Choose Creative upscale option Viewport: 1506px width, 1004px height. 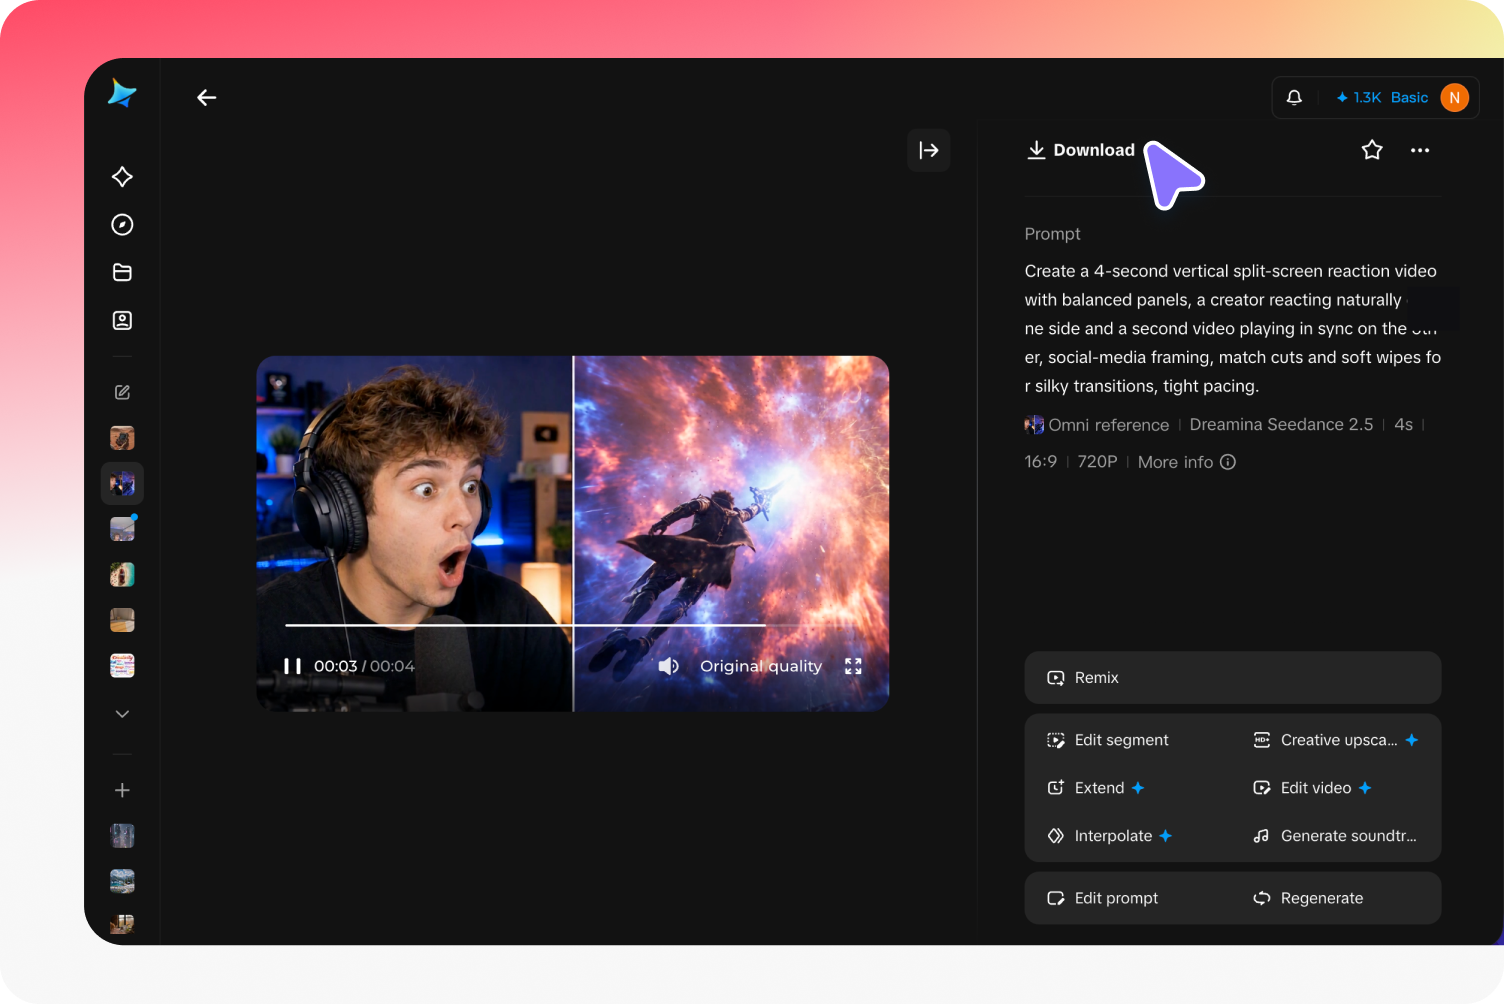point(1335,740)
